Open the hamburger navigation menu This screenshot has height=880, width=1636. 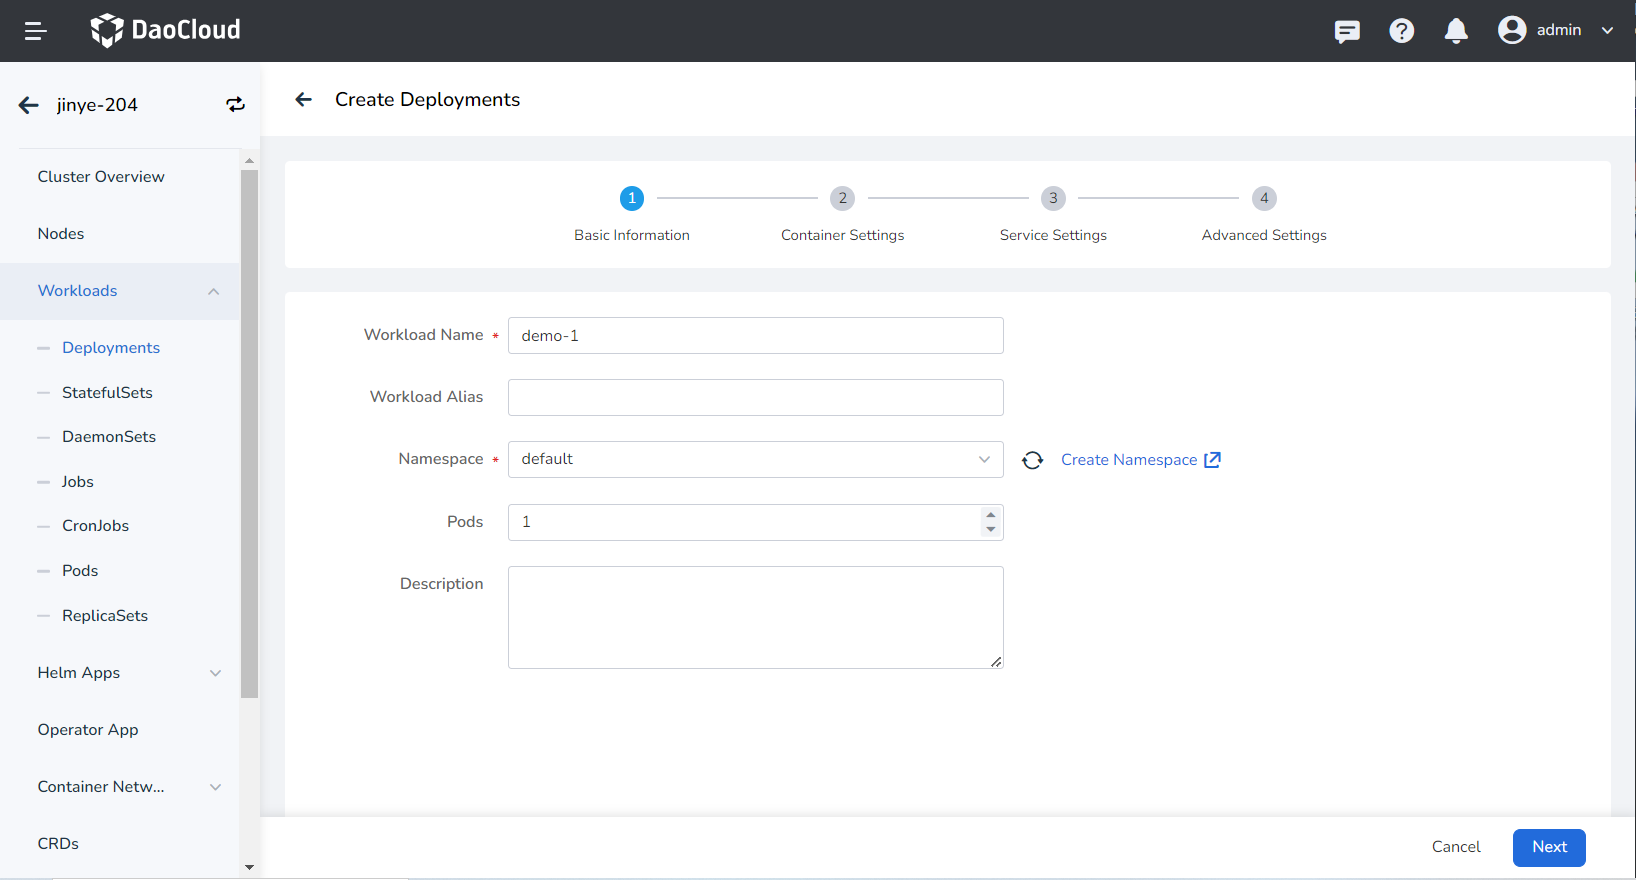(x=36, y=31)
